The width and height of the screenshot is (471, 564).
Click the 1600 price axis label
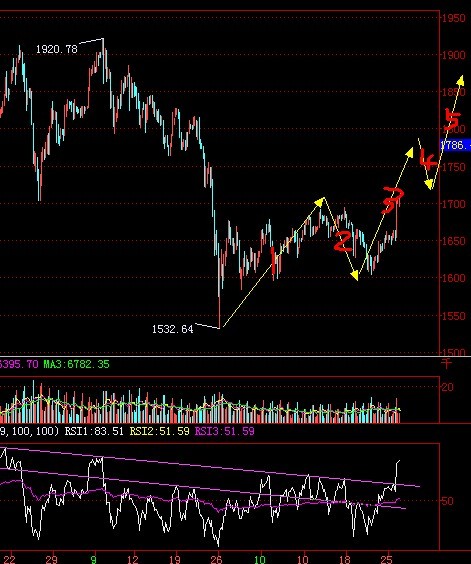coord(454,278)
